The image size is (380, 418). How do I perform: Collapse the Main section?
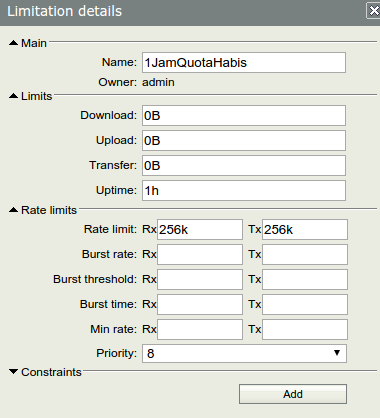tap(13, 43)
